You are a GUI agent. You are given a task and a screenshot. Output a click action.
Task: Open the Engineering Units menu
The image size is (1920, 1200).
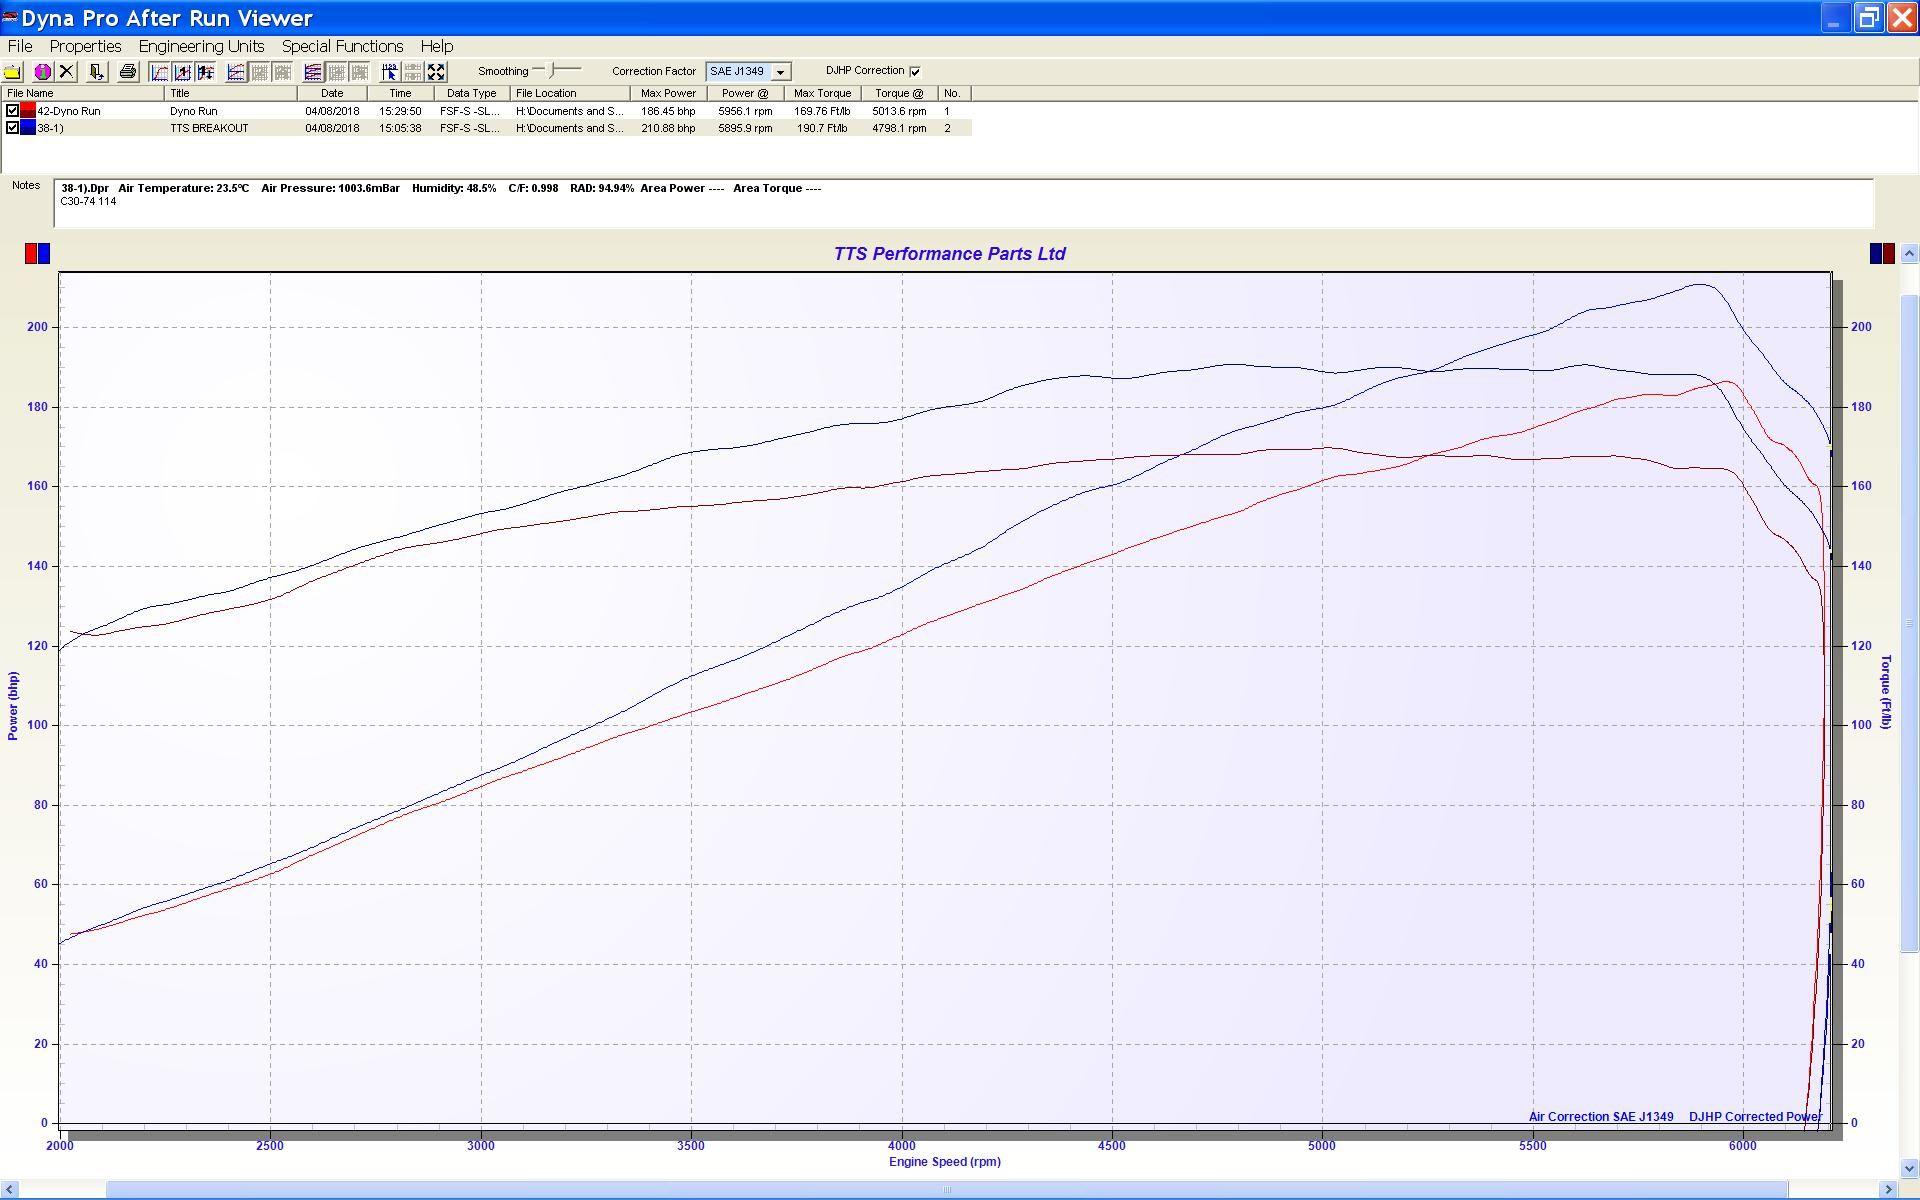pos(201,46)
